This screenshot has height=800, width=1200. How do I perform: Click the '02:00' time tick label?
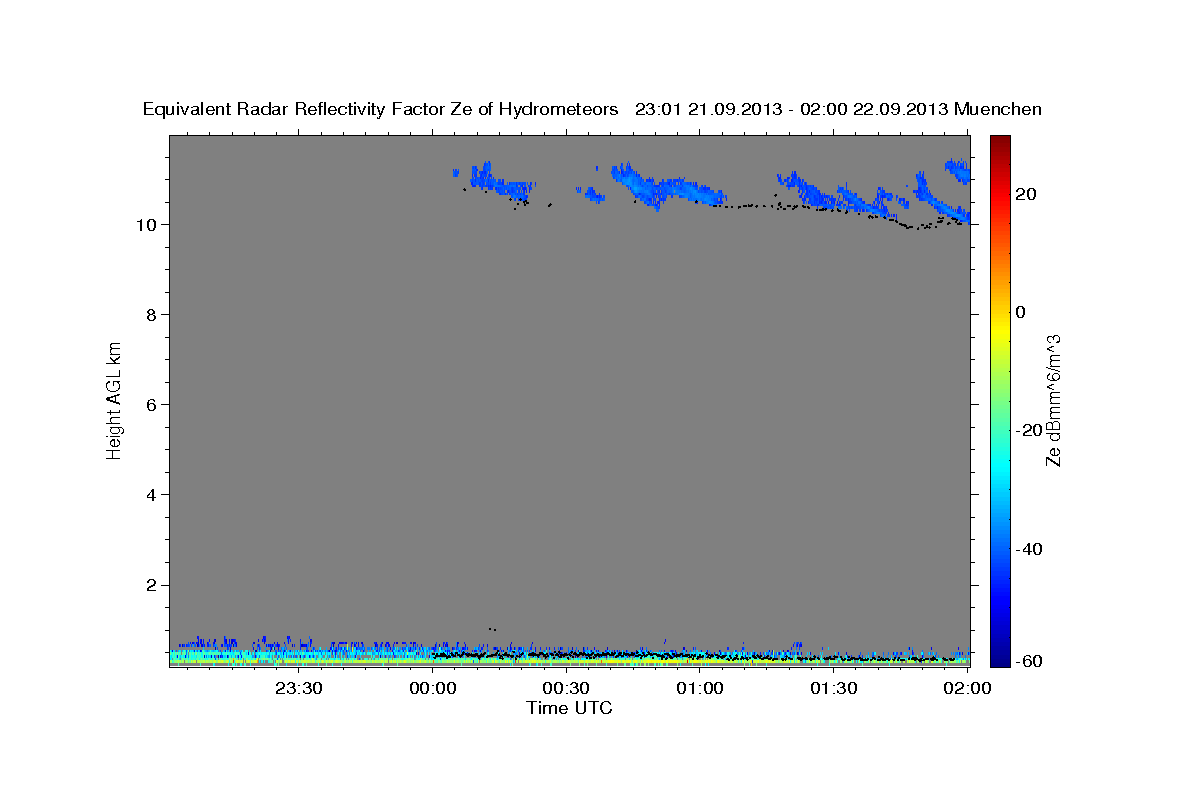pyautogui.click(x=967, y=688)
